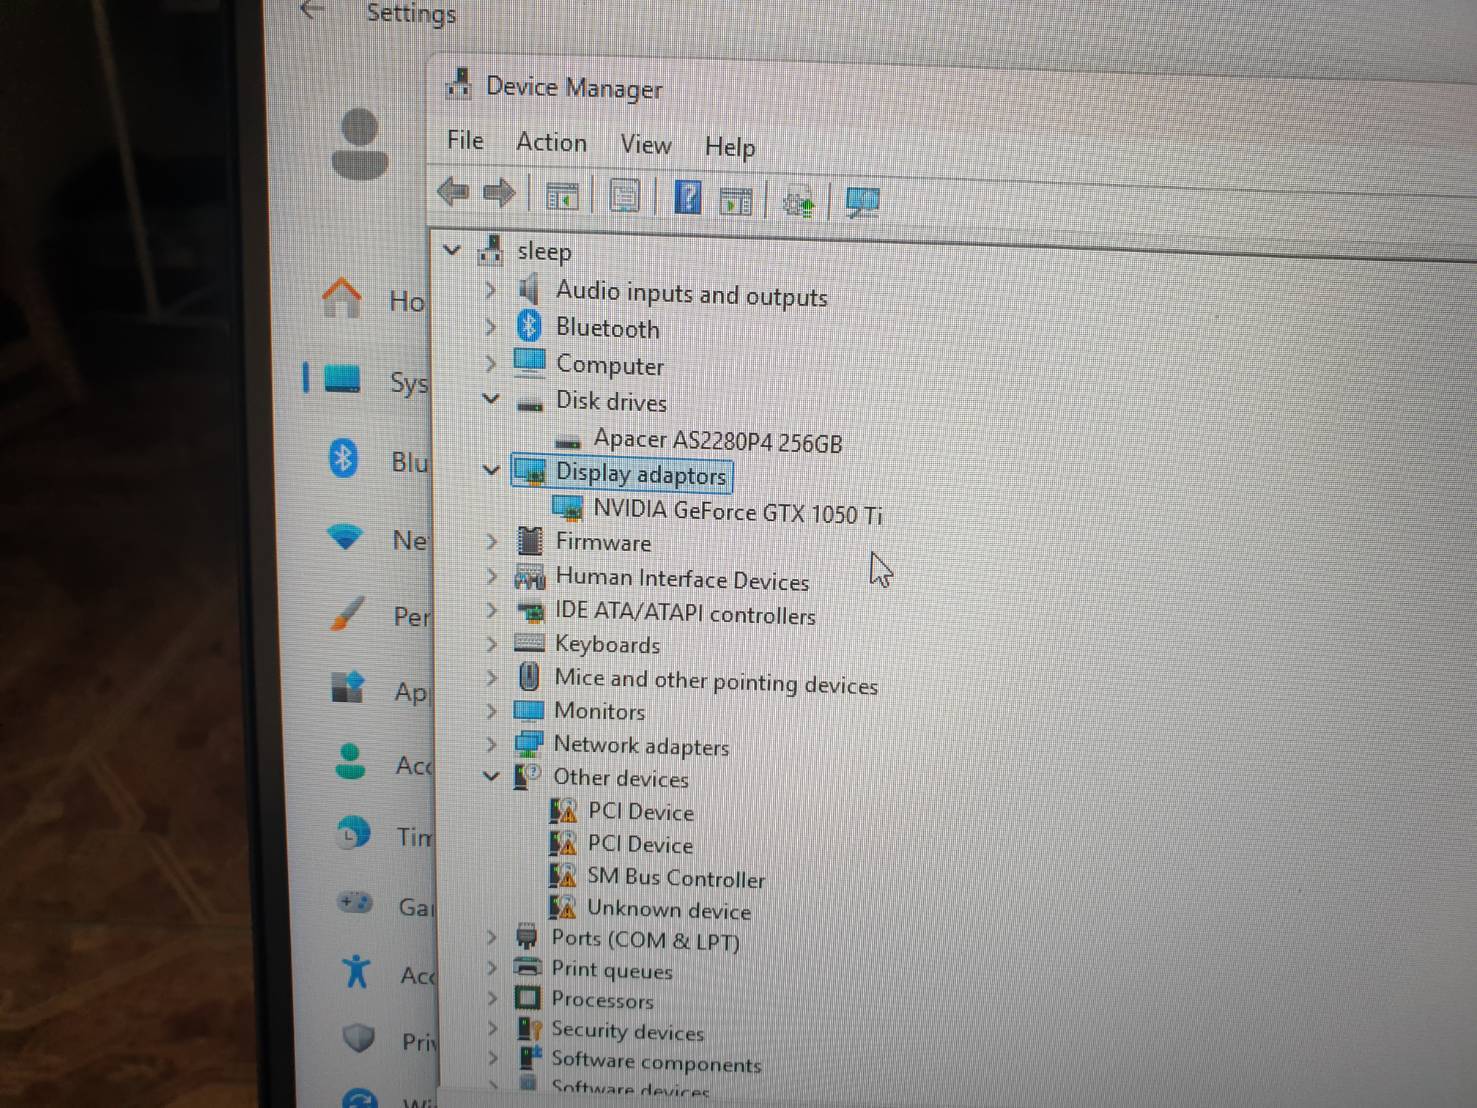This screenshot has width=1477, height=1108.
Task: Click the Back arrow toolbar icon
Action: (453, 191)
